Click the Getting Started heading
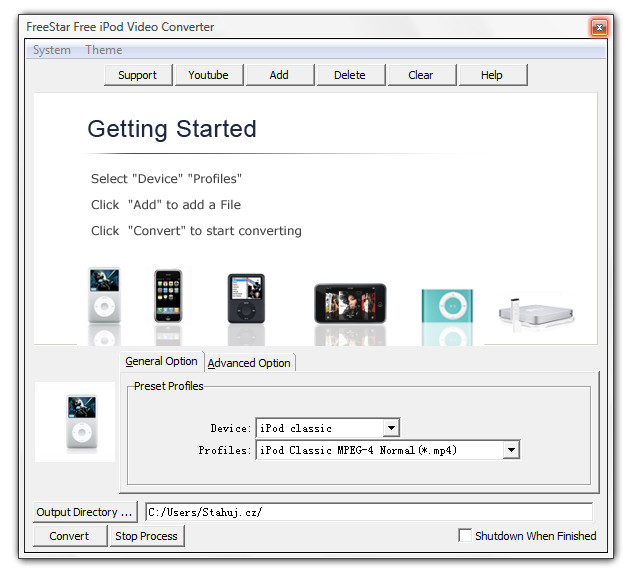Image resolution: width=634 pixels, height=585 pixels. pos(172,129)
